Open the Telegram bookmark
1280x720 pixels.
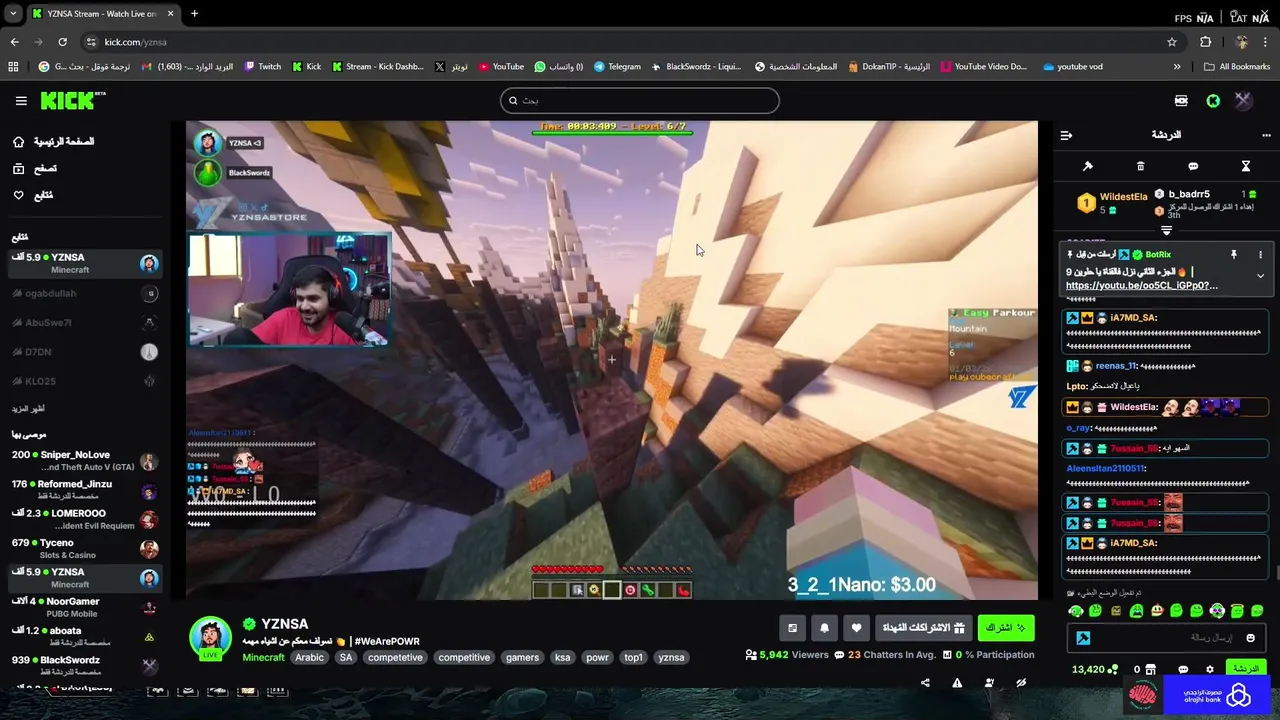pyautogui.click(x=617, y=67)
